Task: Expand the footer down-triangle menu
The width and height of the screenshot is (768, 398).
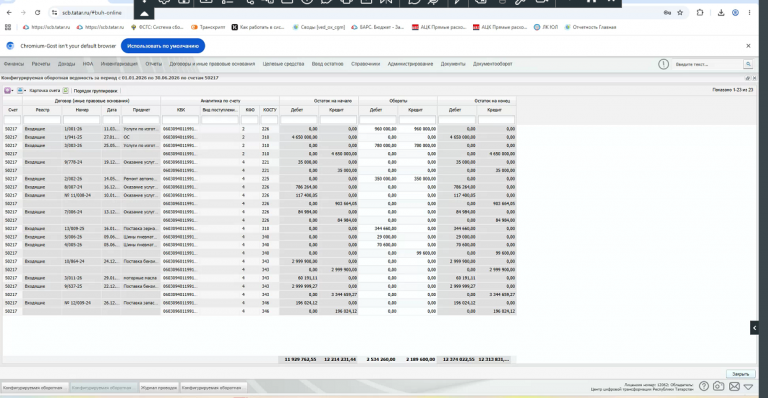Action: coord(748,387)
